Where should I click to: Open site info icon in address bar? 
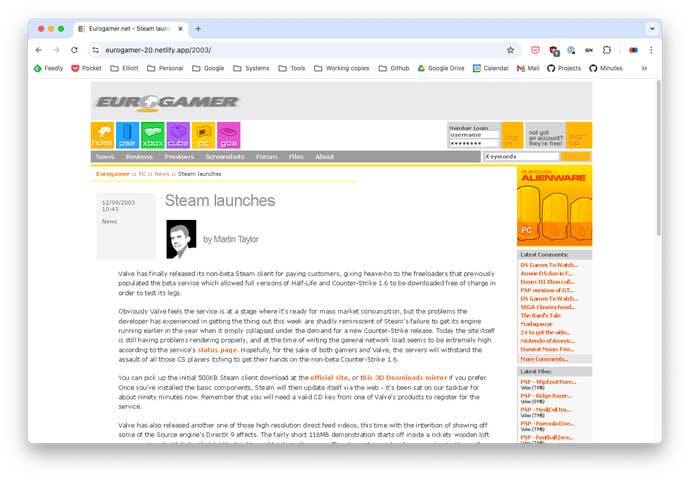(95, 50)
